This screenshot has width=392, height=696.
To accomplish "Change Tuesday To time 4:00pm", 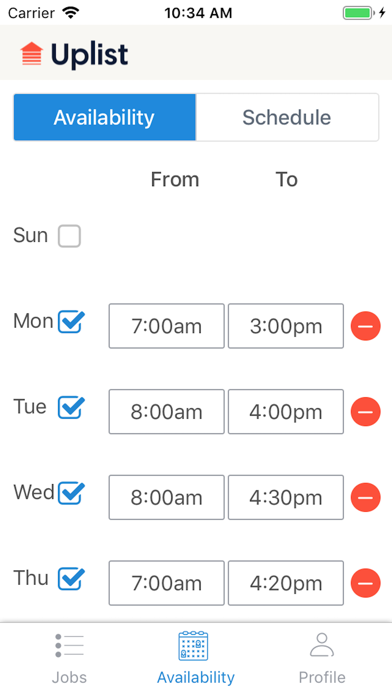I will (286, 411).
